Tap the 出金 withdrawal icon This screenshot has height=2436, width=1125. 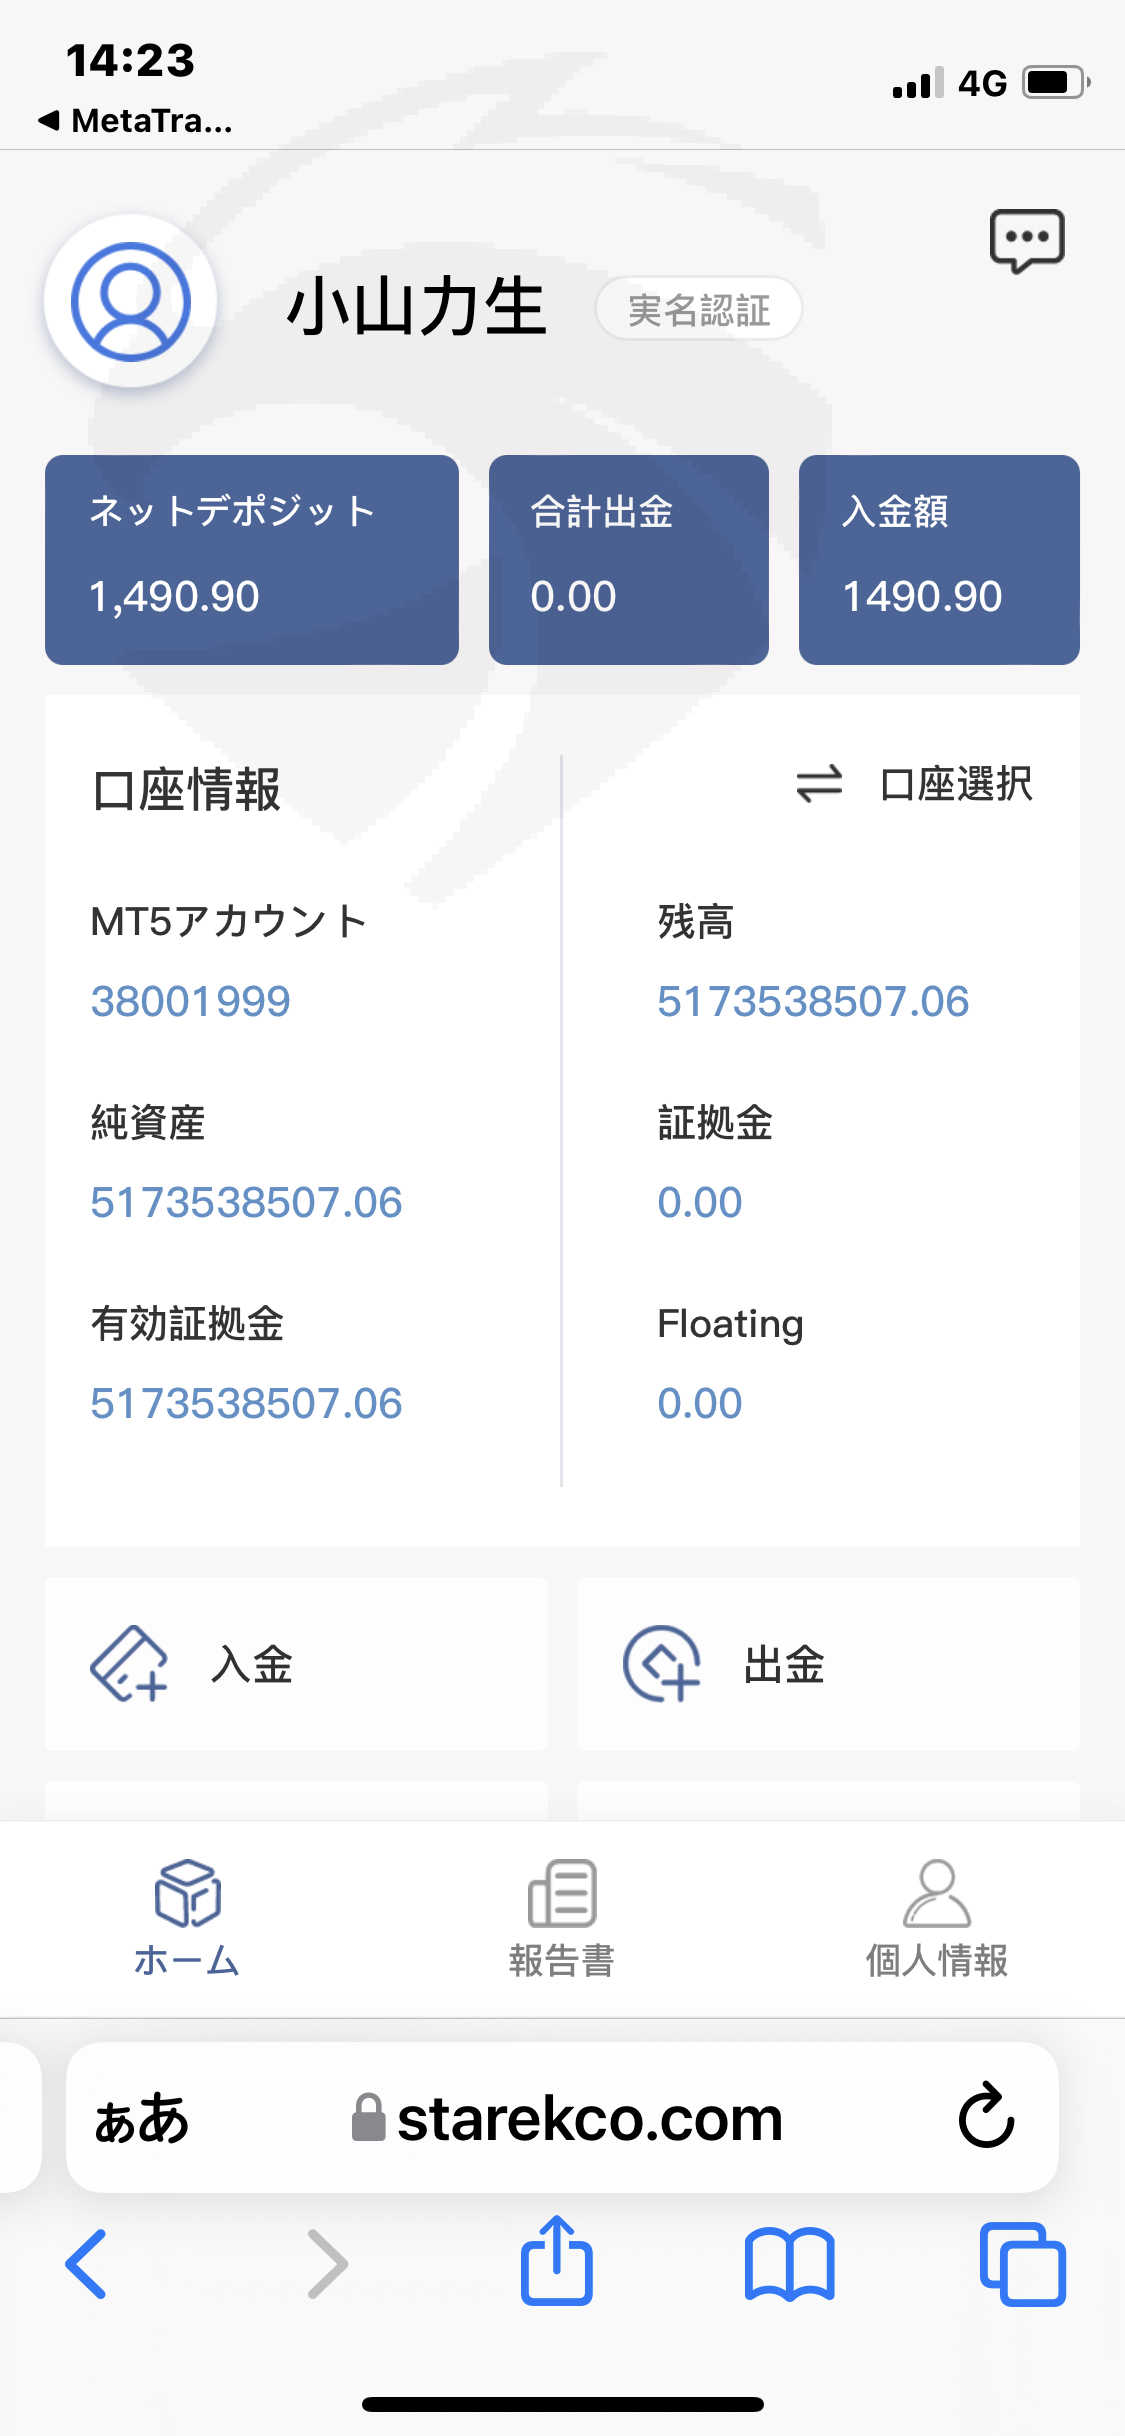click(661, 1664)
